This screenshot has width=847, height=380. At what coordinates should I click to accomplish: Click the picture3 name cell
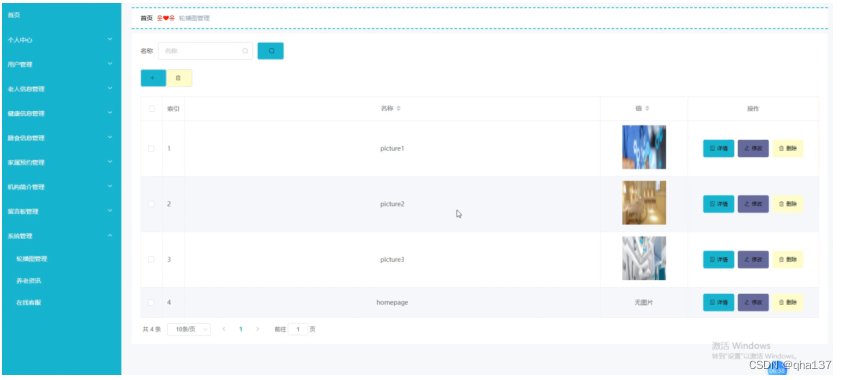point(392,259)
